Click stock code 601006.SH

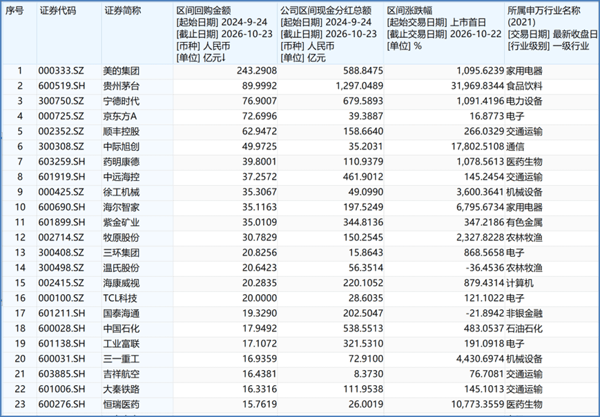(62, 389)
